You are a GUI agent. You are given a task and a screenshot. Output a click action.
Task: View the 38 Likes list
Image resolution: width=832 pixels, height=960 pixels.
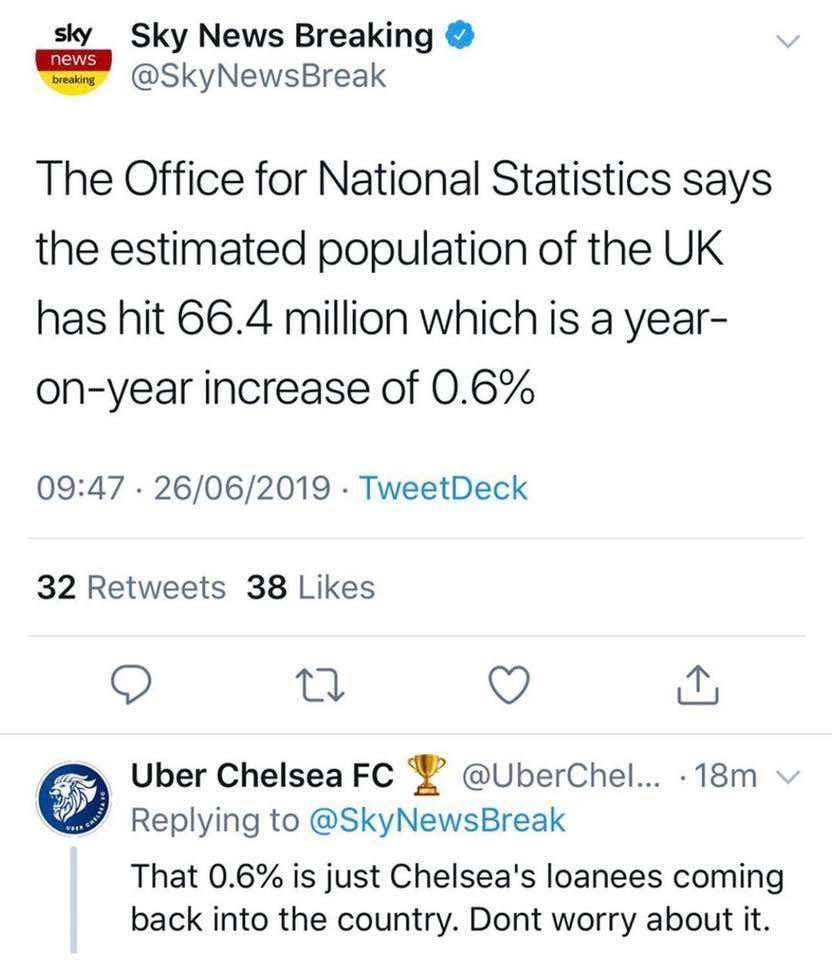(x=310, y=587)
